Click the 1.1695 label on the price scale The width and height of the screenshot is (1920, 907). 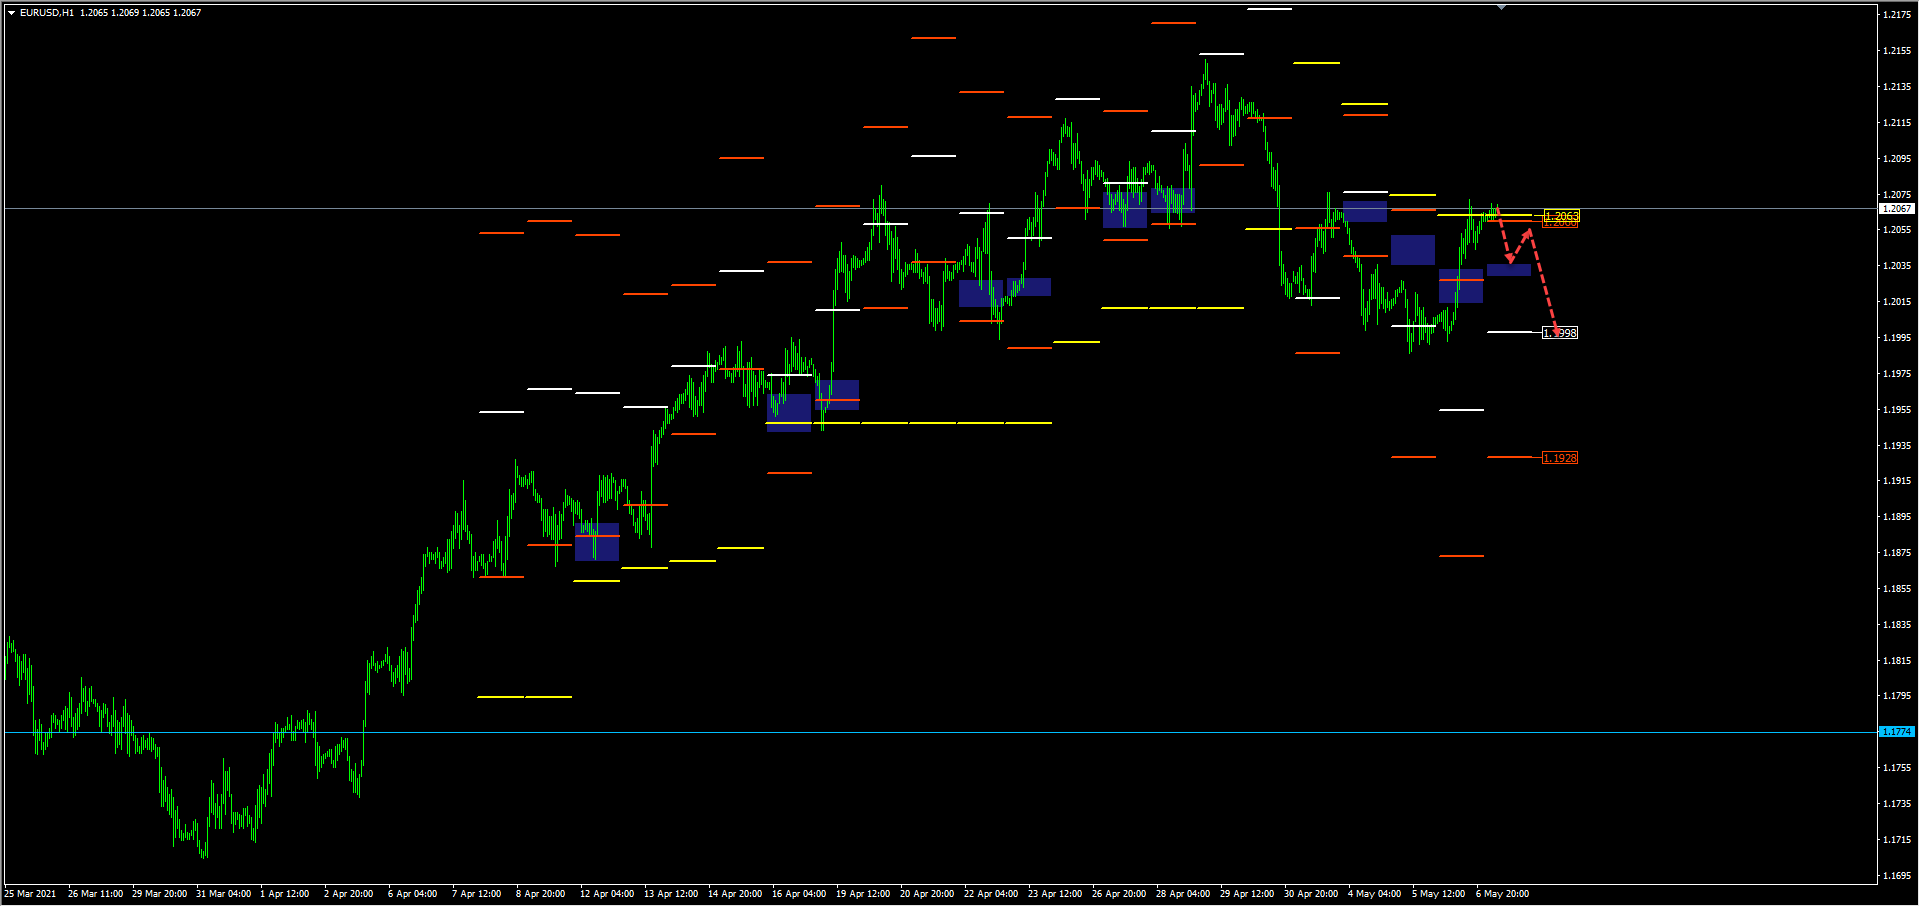tap(1896, 876)
